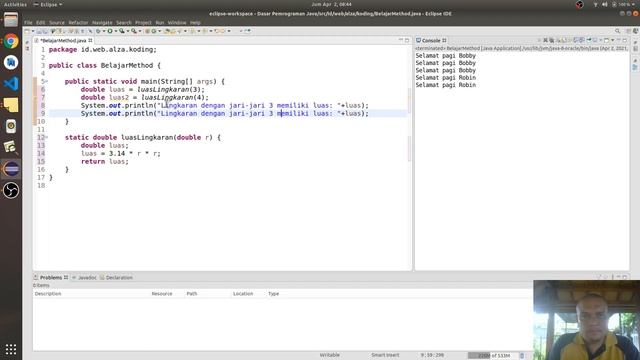Click the Coverage launch toolbar icon
640x360 pixels.
(122, 31)
